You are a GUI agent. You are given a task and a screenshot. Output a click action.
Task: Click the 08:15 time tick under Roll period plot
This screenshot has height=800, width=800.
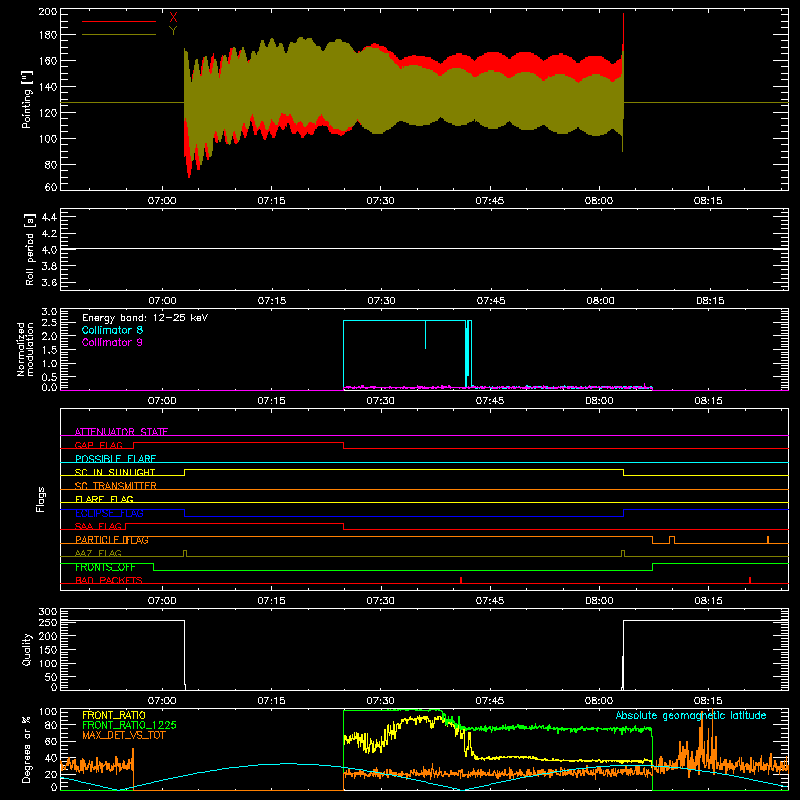coord(710,301)
